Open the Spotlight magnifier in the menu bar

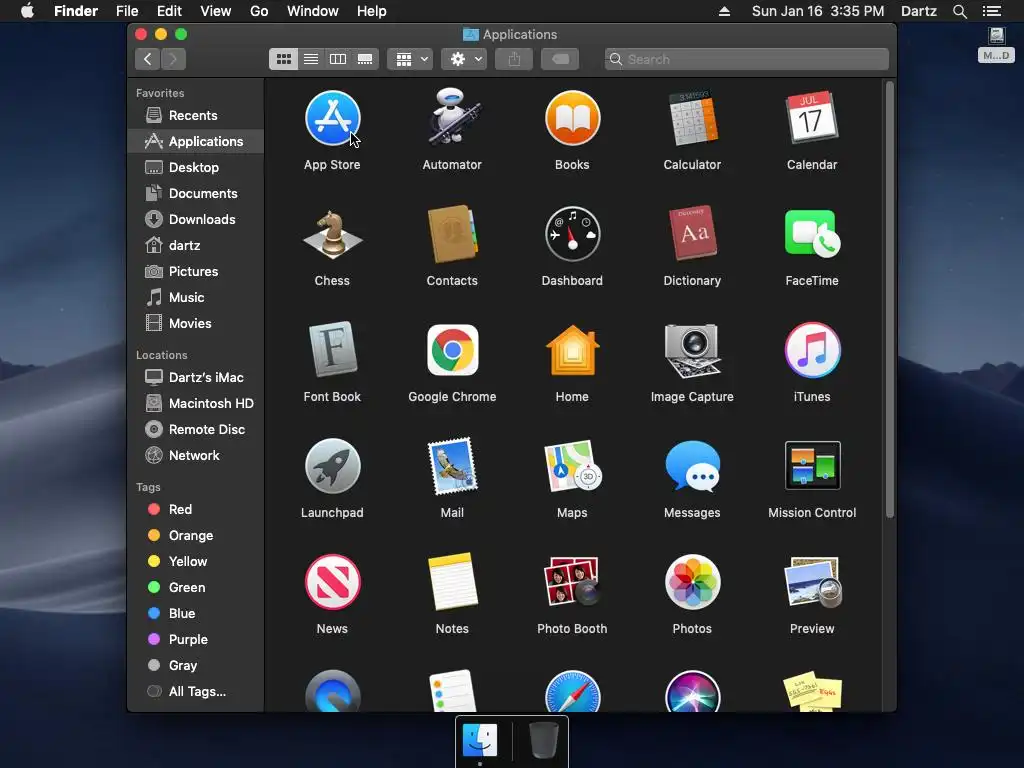959,11
